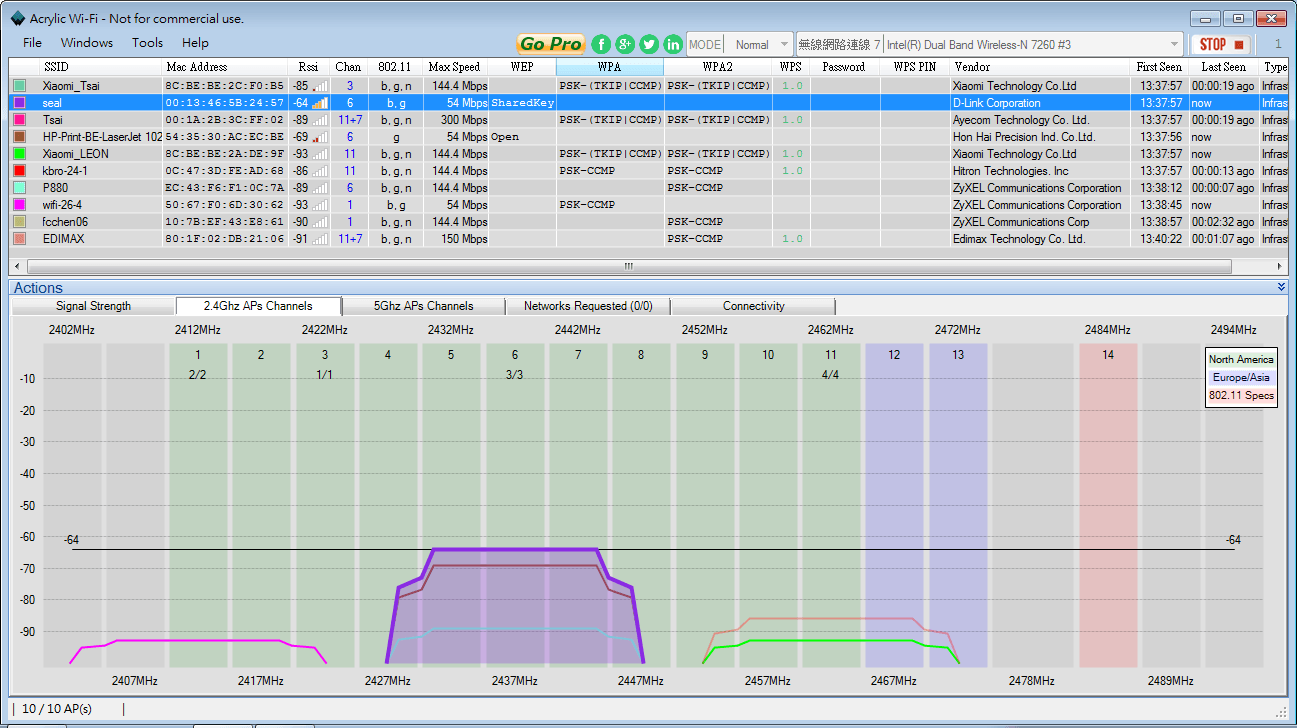Collapse the Actions panel with double chevron
This screenshot has height=728, width=1297.
coord(1281,287)
